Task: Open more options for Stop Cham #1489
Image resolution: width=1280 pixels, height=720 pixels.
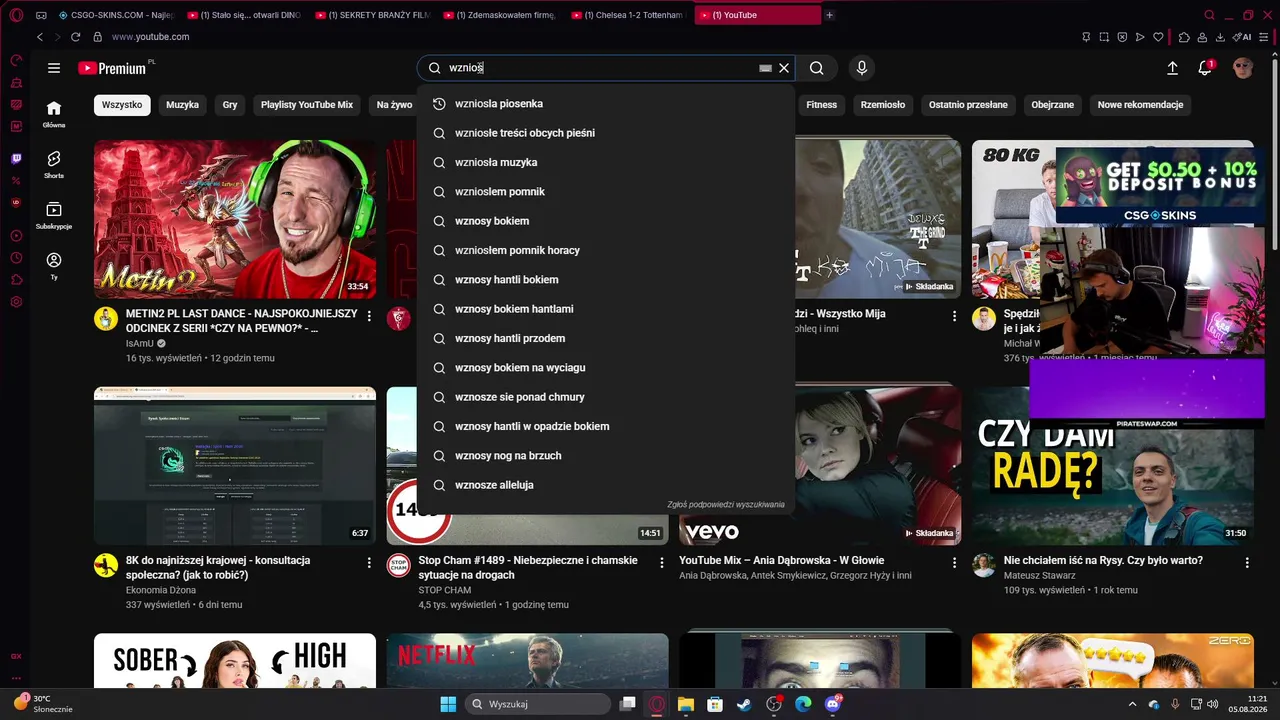Action: click(661, 563)
